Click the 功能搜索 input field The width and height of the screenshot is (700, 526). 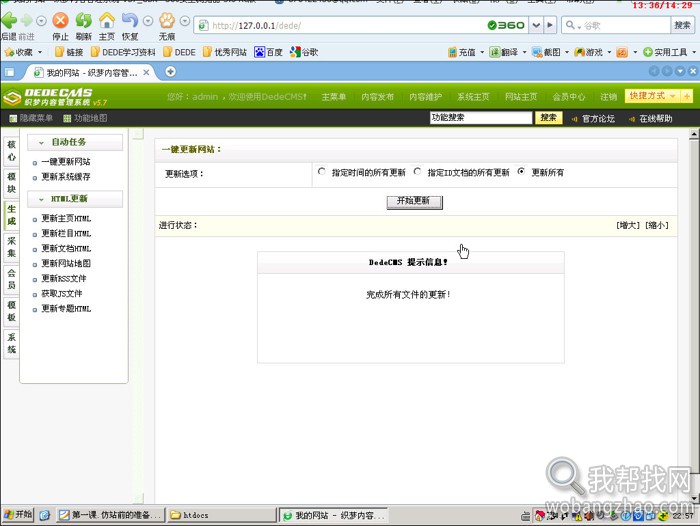[481, 118]
